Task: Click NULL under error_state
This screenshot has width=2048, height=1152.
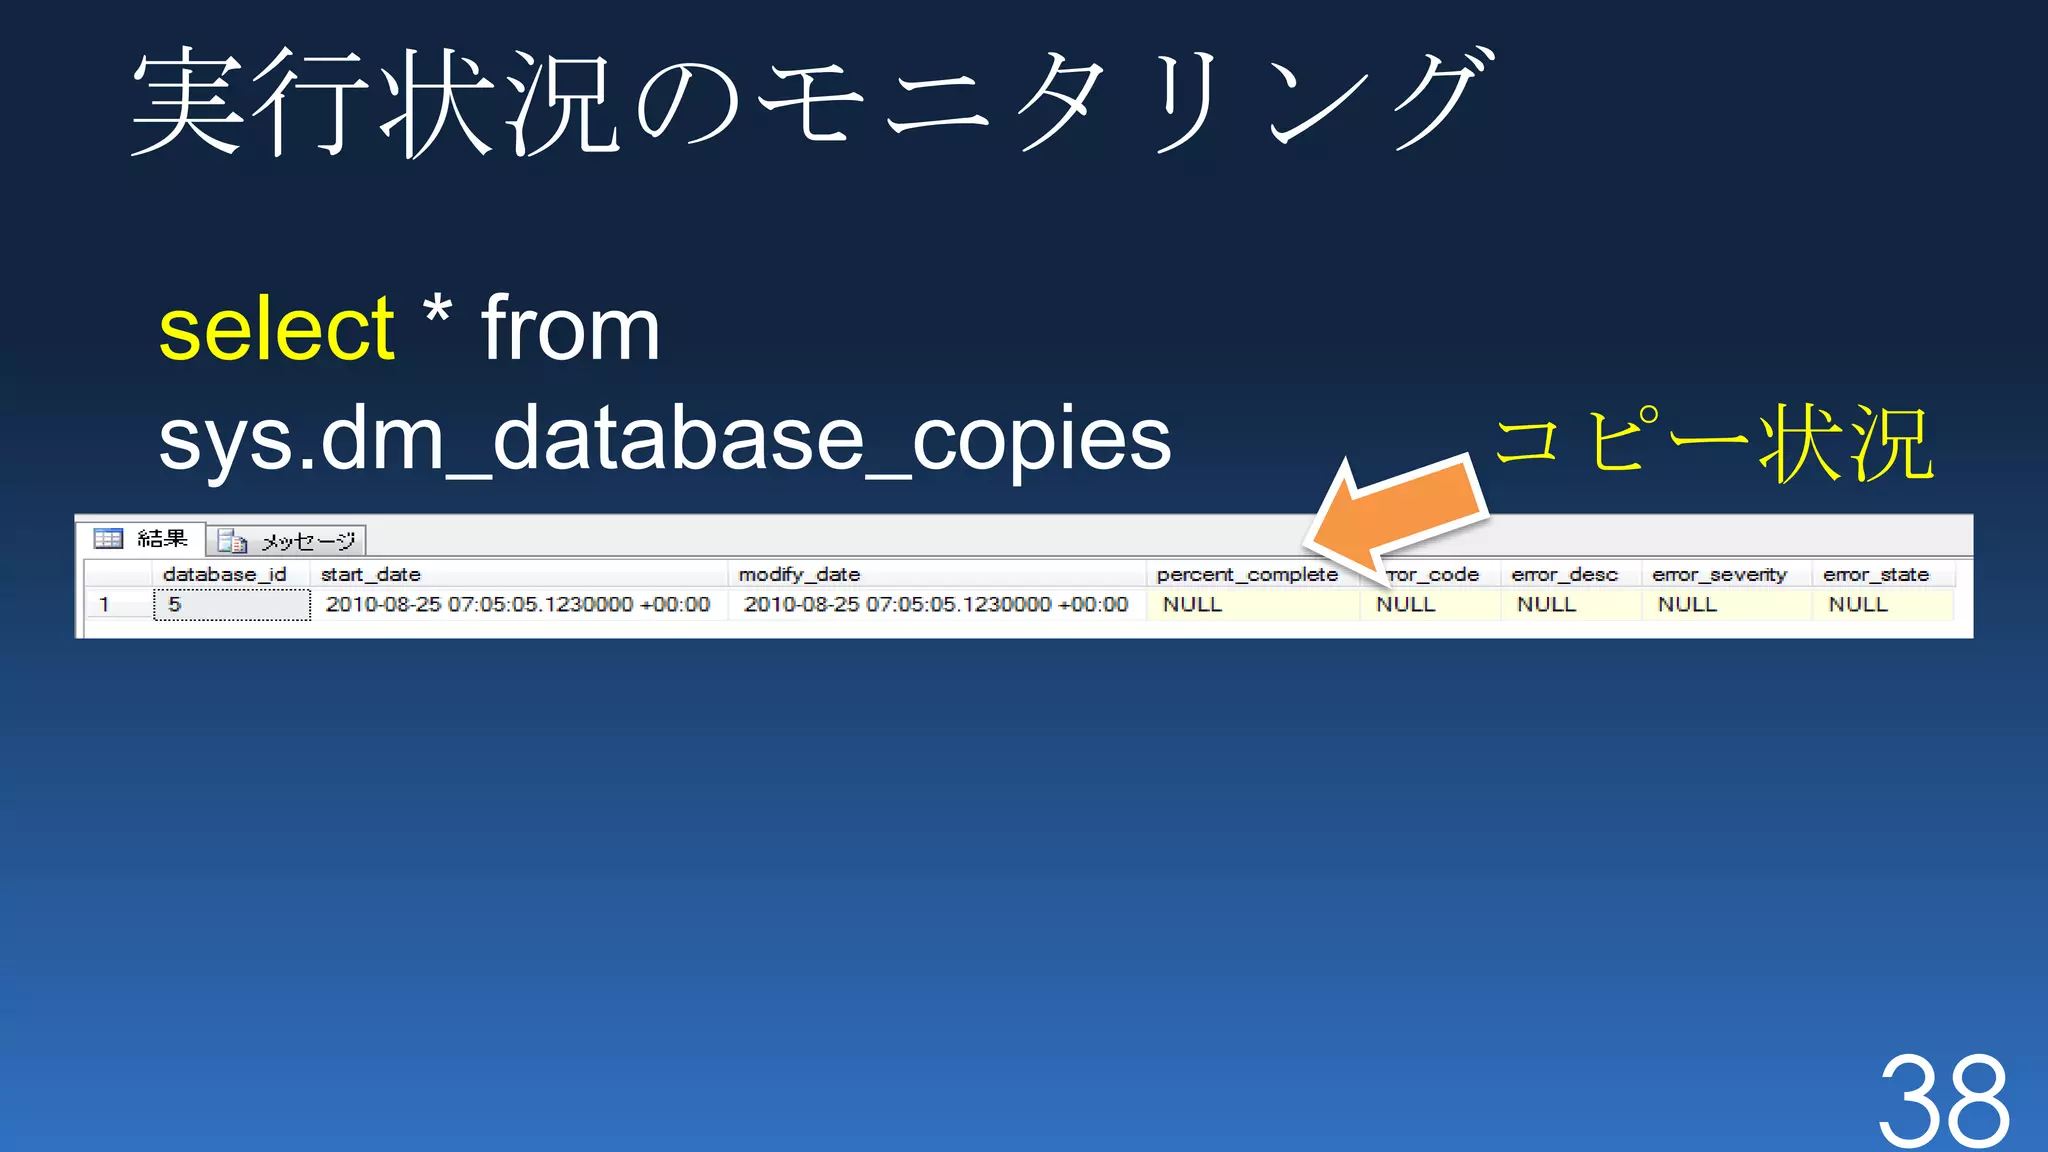Action: click(1883, 604)
